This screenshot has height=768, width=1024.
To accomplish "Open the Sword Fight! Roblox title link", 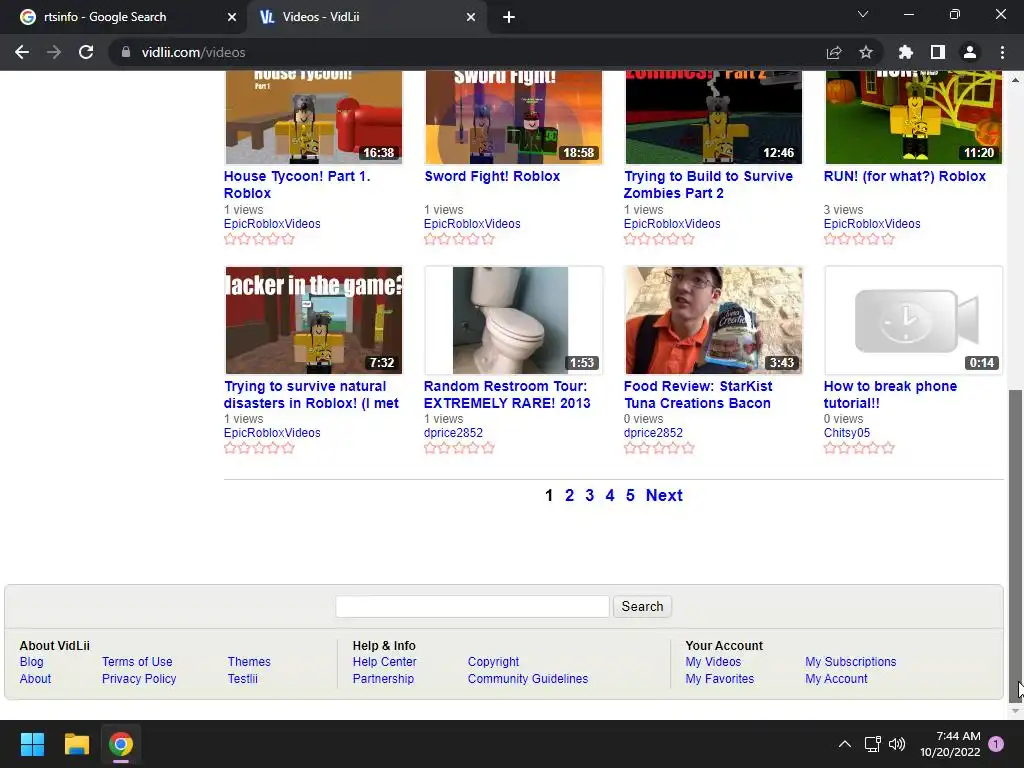I will coord(492,176).
